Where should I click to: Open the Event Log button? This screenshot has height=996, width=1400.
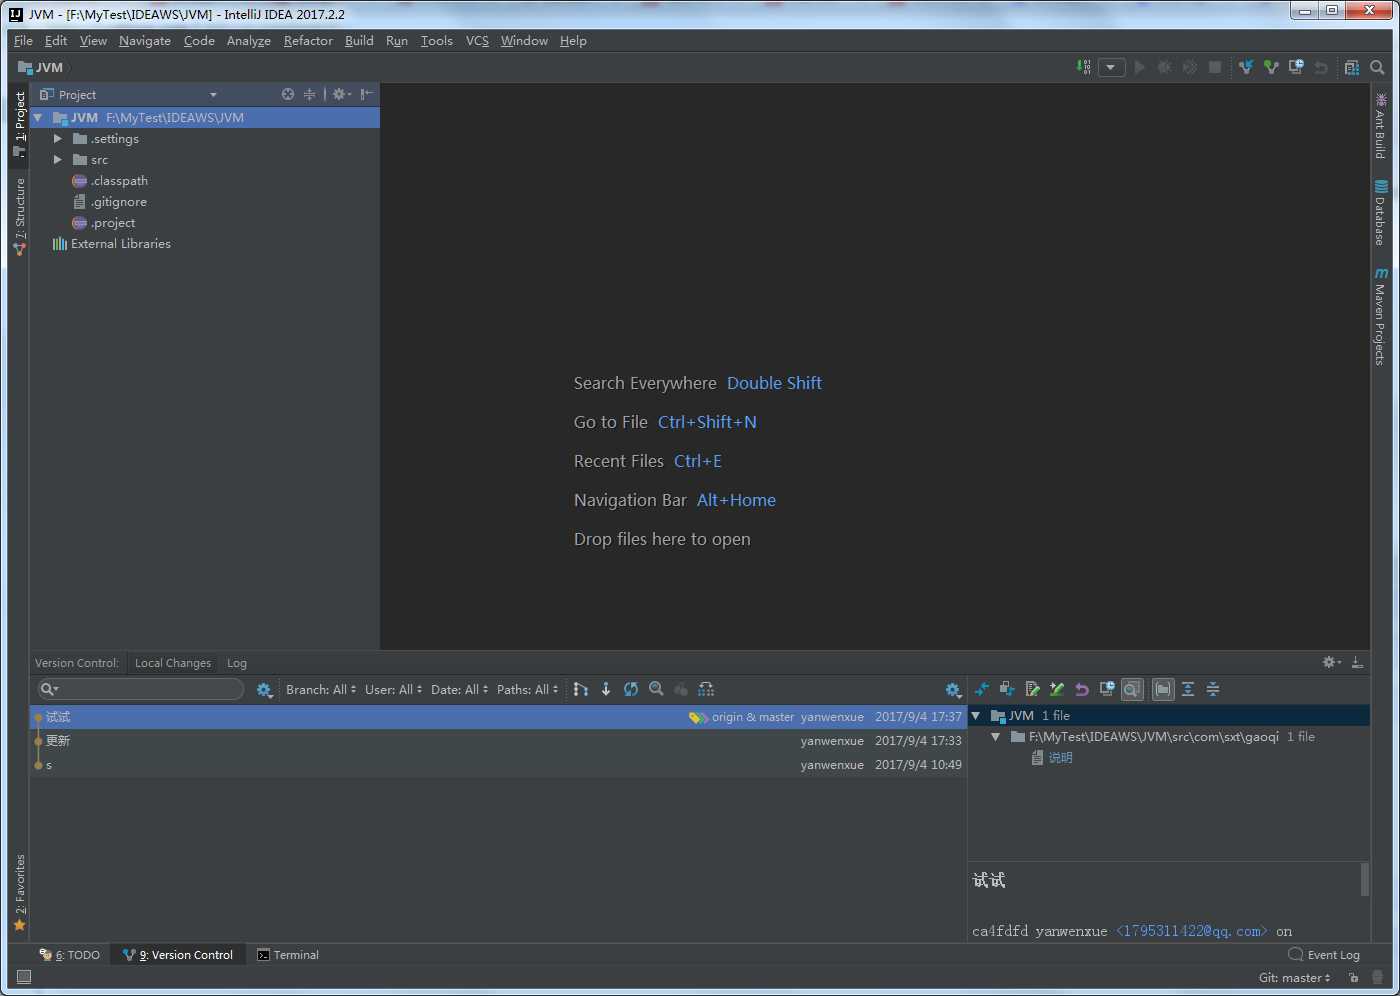pos(1324,955)
